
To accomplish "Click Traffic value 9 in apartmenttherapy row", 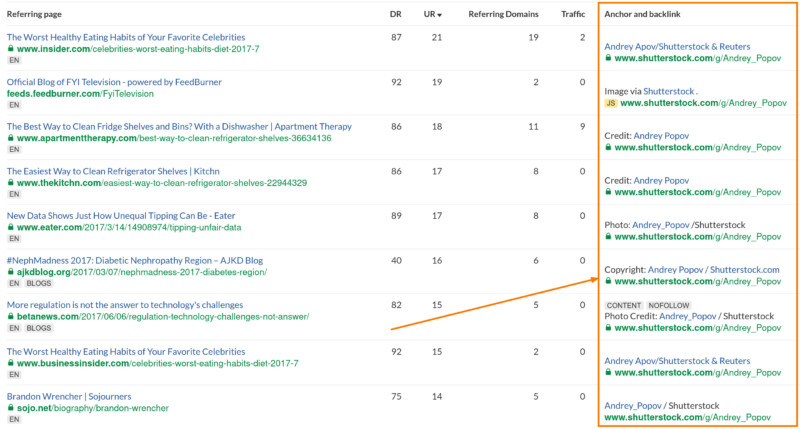I will click(x=582, y=127).
